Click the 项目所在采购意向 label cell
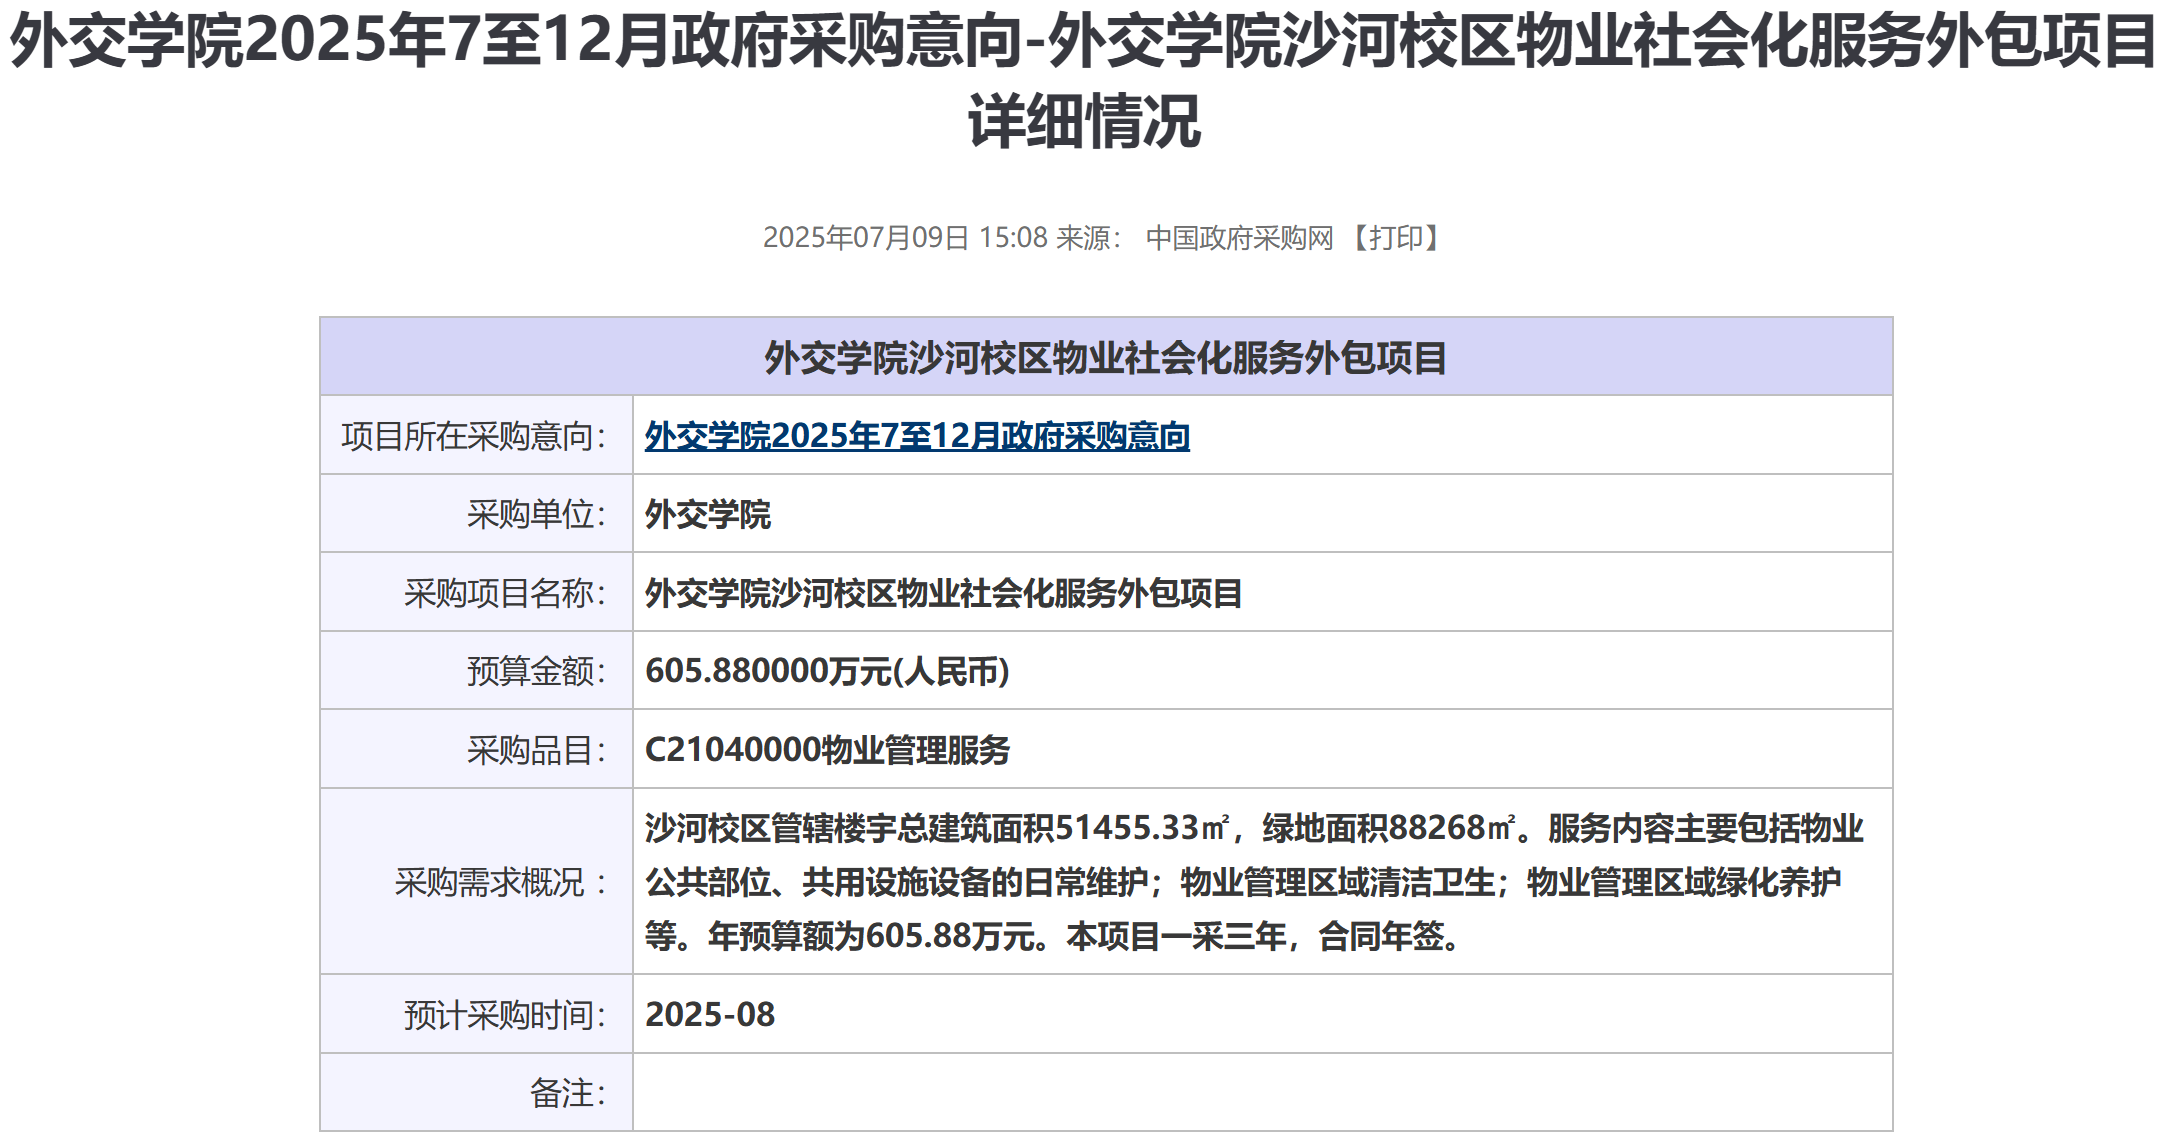Image resolution: width=2167 pixels, height=1141 pixels. point(475,436)
